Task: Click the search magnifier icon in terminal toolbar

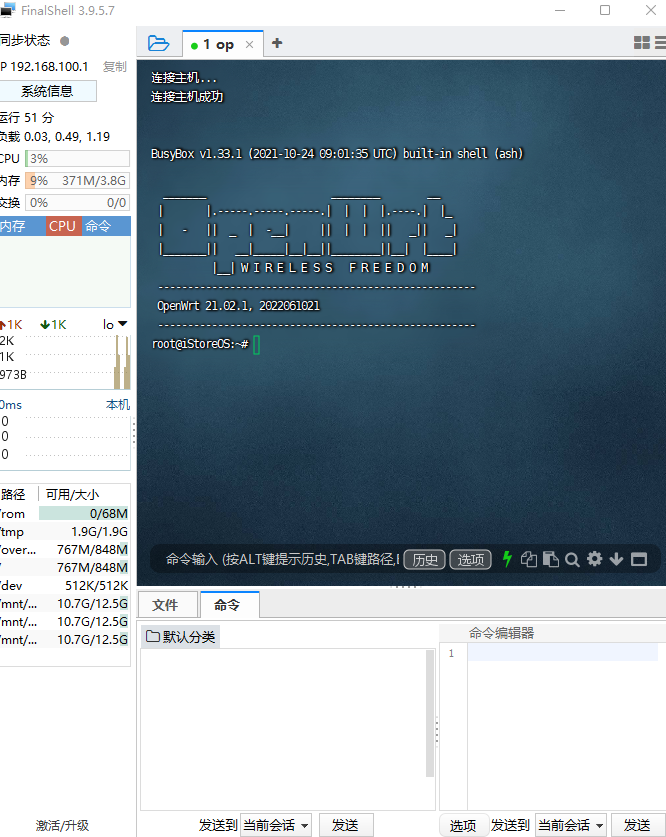Action: coord(572,559)
